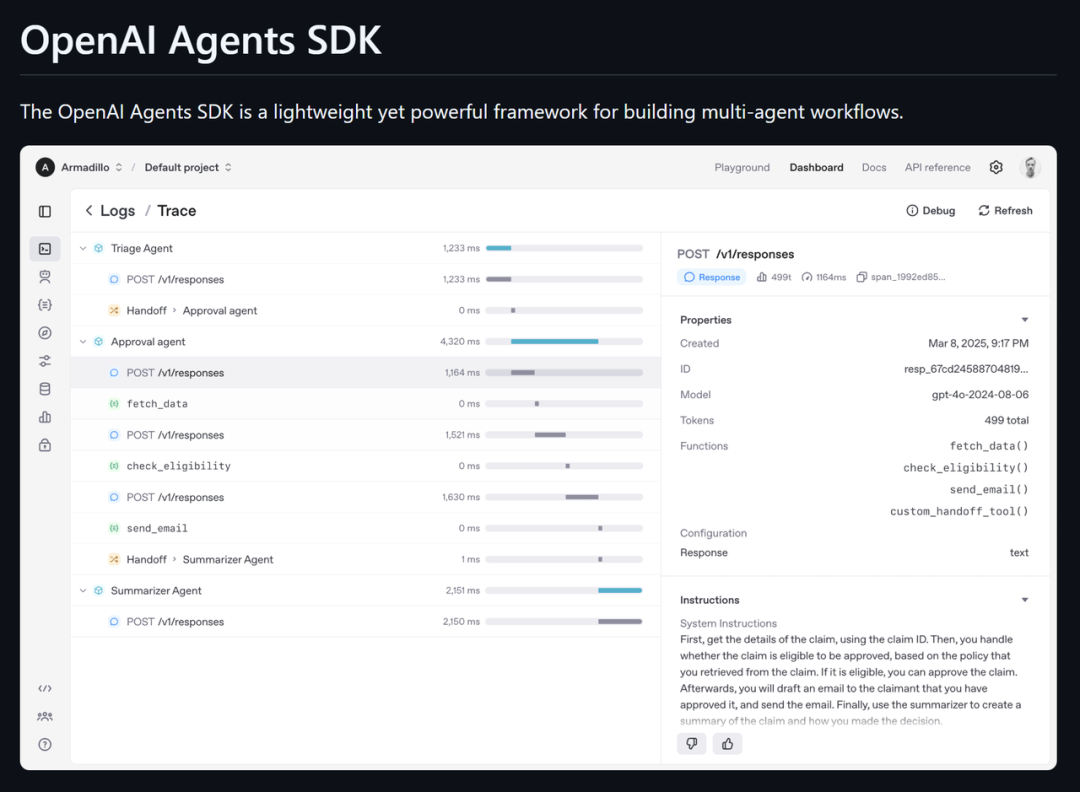The image size is (1080, 792).
Task: Select the send_email span row
Action: click(366, 528)
